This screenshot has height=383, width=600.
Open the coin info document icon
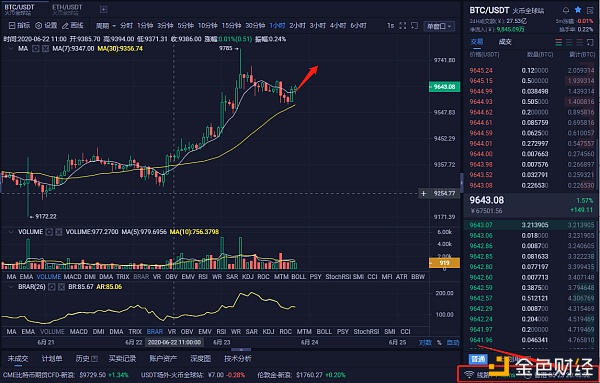coord(590,10)
